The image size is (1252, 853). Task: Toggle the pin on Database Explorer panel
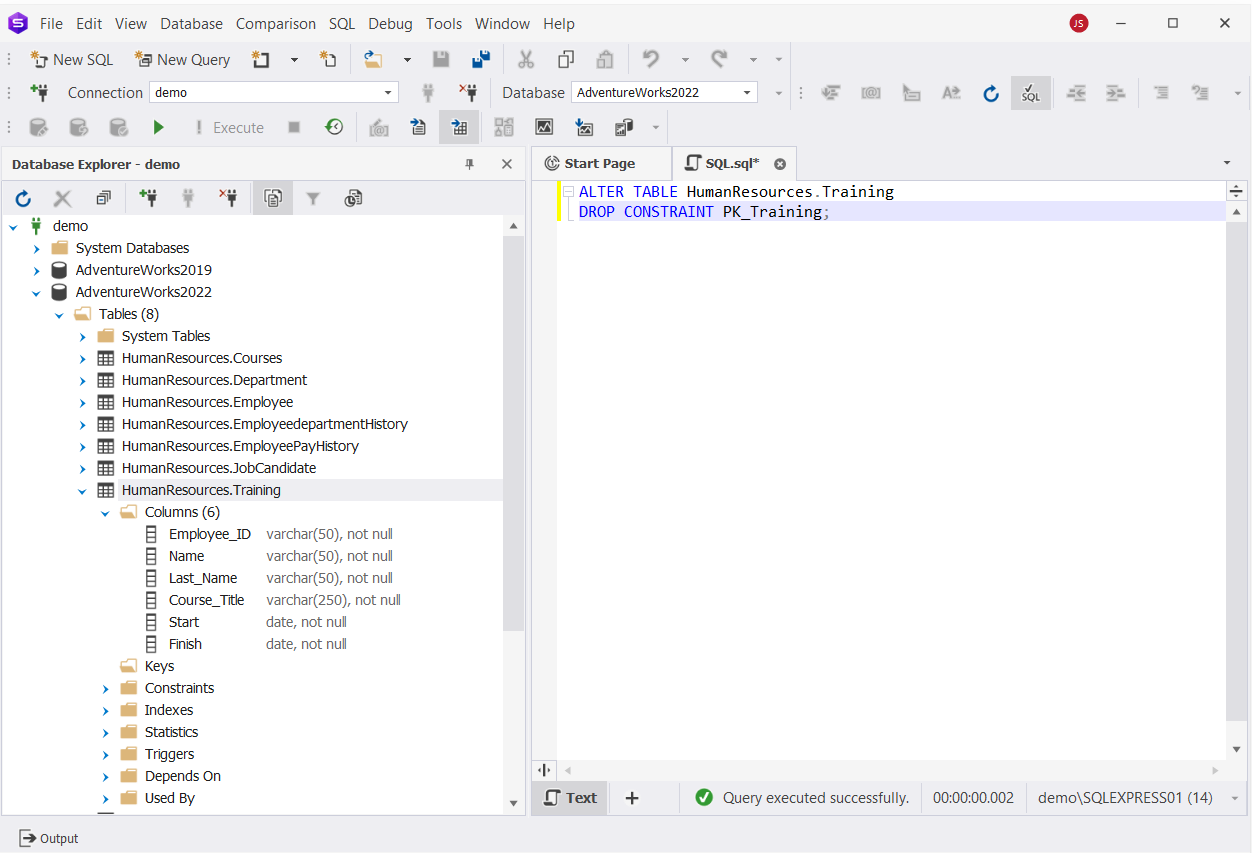(470, 164)
